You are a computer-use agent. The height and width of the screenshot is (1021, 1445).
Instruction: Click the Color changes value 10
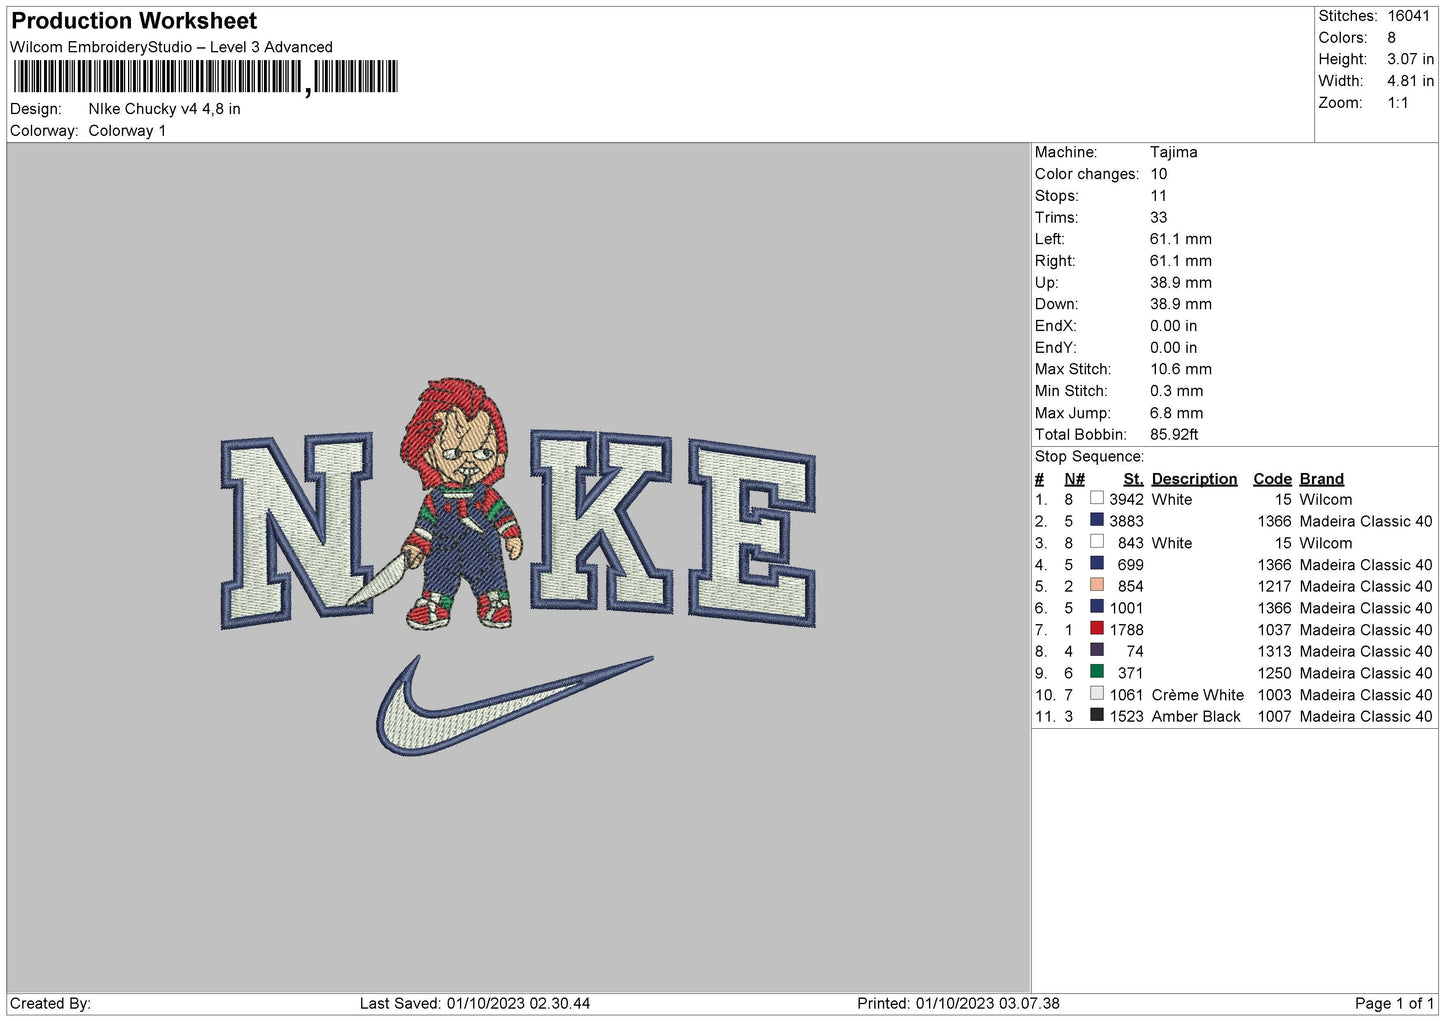click(1158, 174)
